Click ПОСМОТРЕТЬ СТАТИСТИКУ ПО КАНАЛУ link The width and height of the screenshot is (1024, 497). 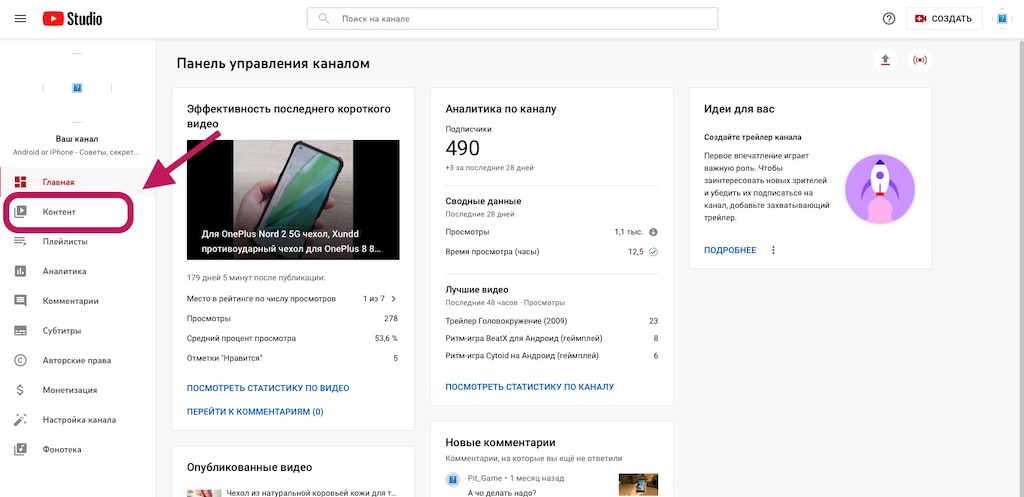click(x=529, y=387)
